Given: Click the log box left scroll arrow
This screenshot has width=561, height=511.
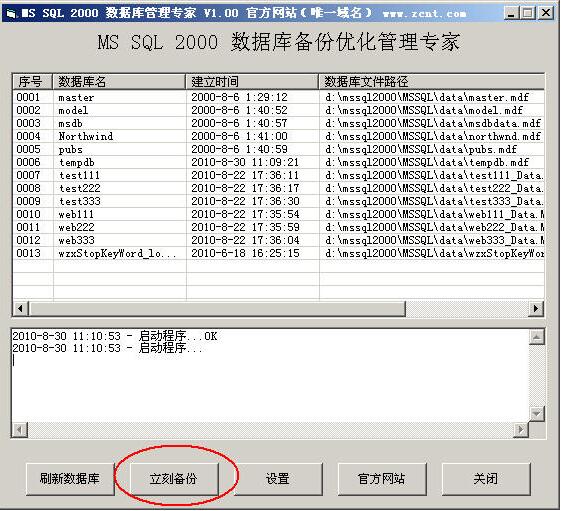Looking at the screenshot, I should (20, 430).
